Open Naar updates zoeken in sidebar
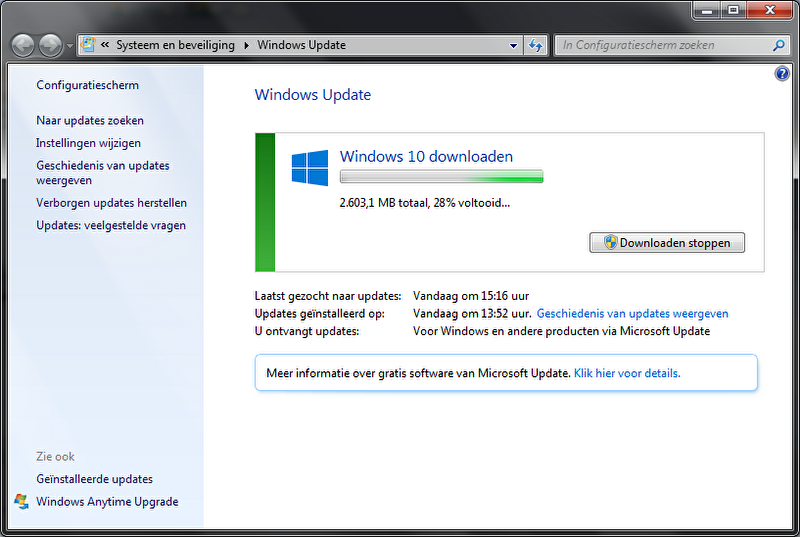Screen dimensions: 800x537 (x=90, y=120)
